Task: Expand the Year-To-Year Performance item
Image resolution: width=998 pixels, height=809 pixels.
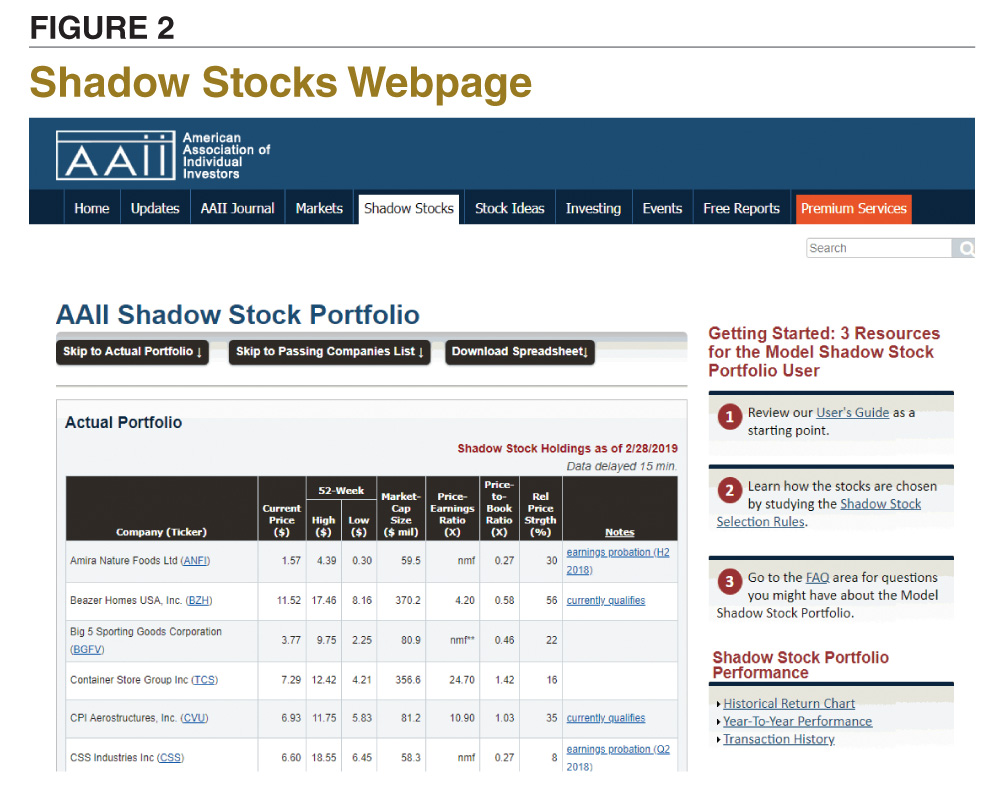Action: (x=797, y=720)
